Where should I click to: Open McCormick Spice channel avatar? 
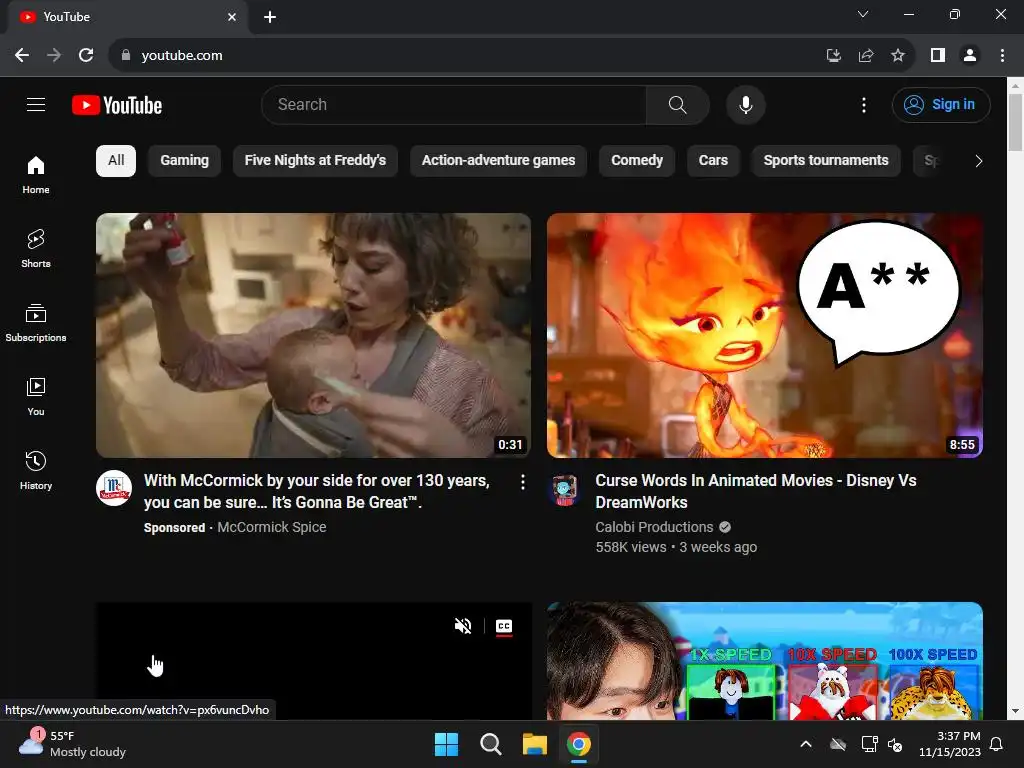[114, 488]
